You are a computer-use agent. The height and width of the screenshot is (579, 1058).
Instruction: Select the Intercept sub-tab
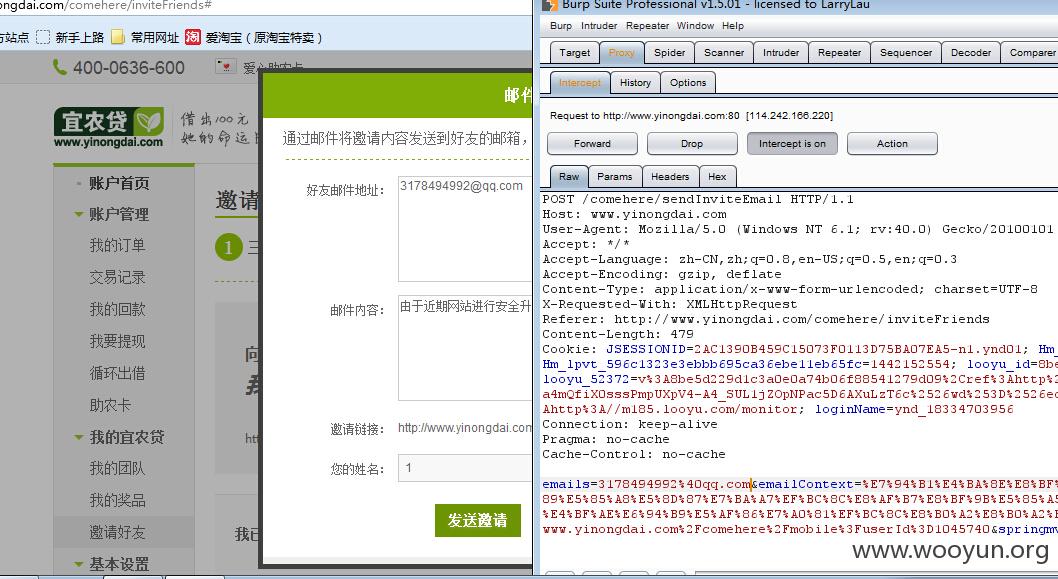(580, 82)
